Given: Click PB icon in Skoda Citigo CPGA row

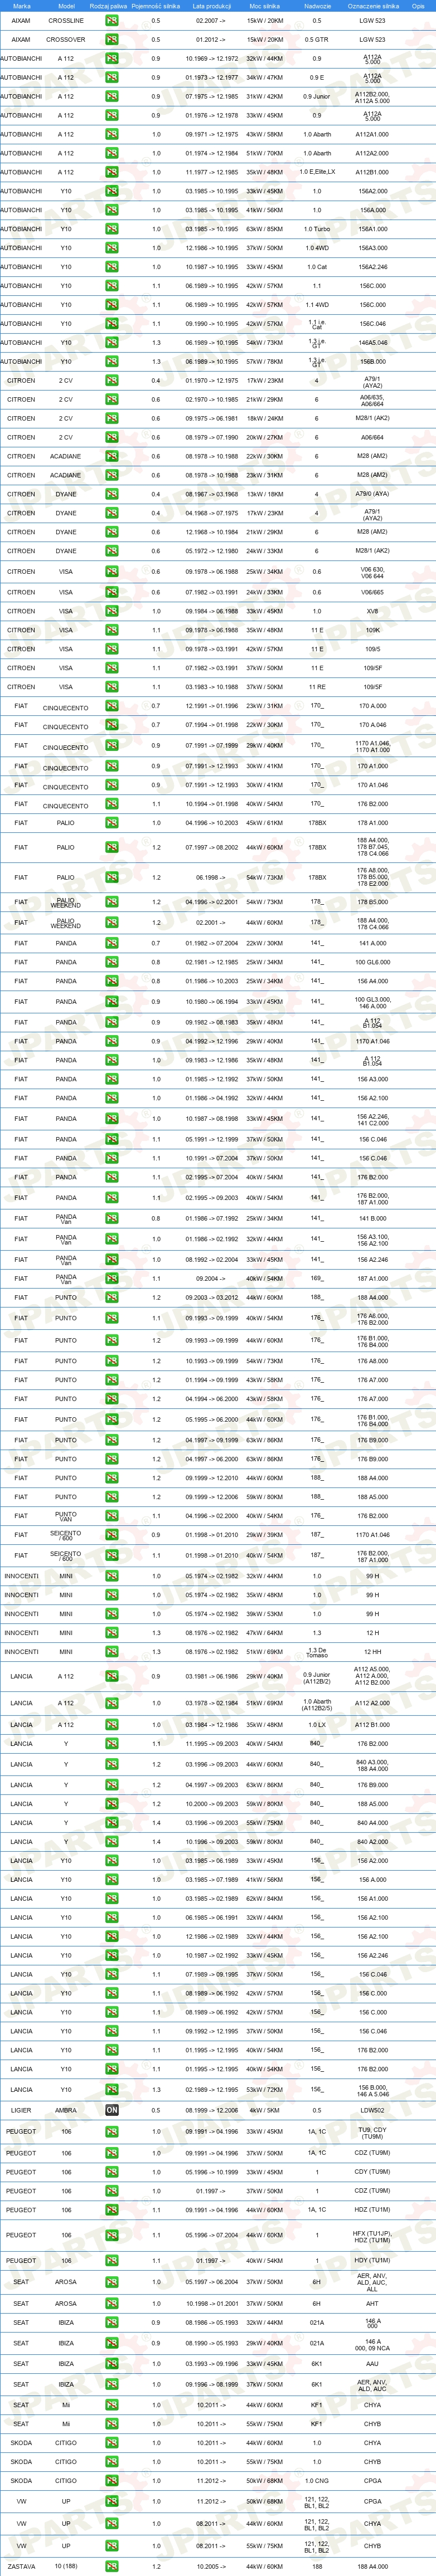Looking at the screenshot, I should pyautogui.click(x=112, y=2481).
